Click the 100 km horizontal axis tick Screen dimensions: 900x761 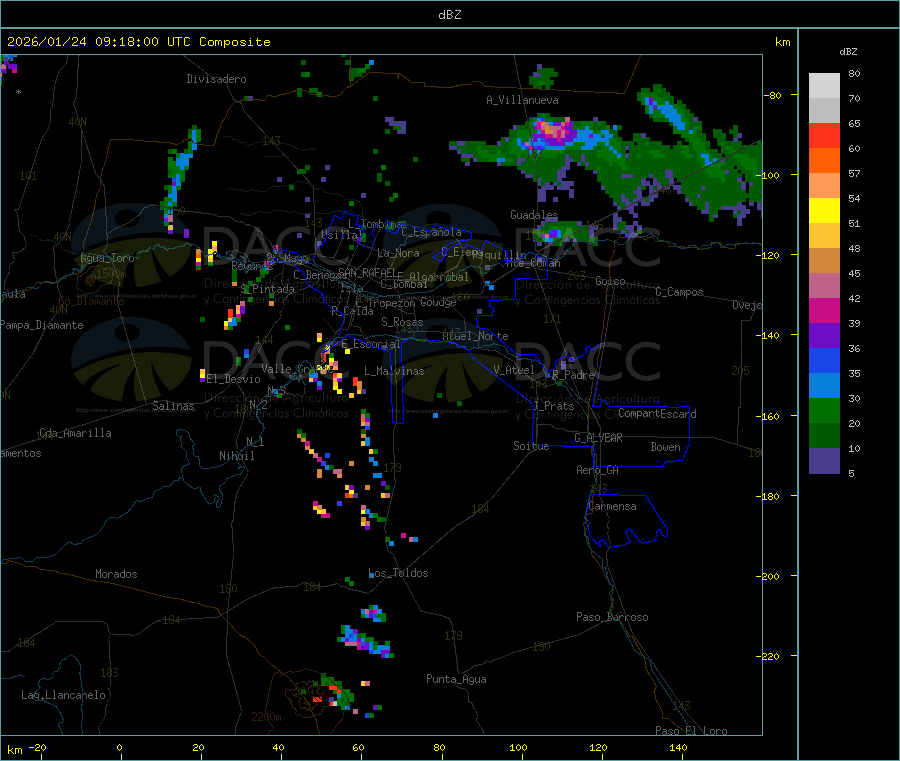click(518, 747)
